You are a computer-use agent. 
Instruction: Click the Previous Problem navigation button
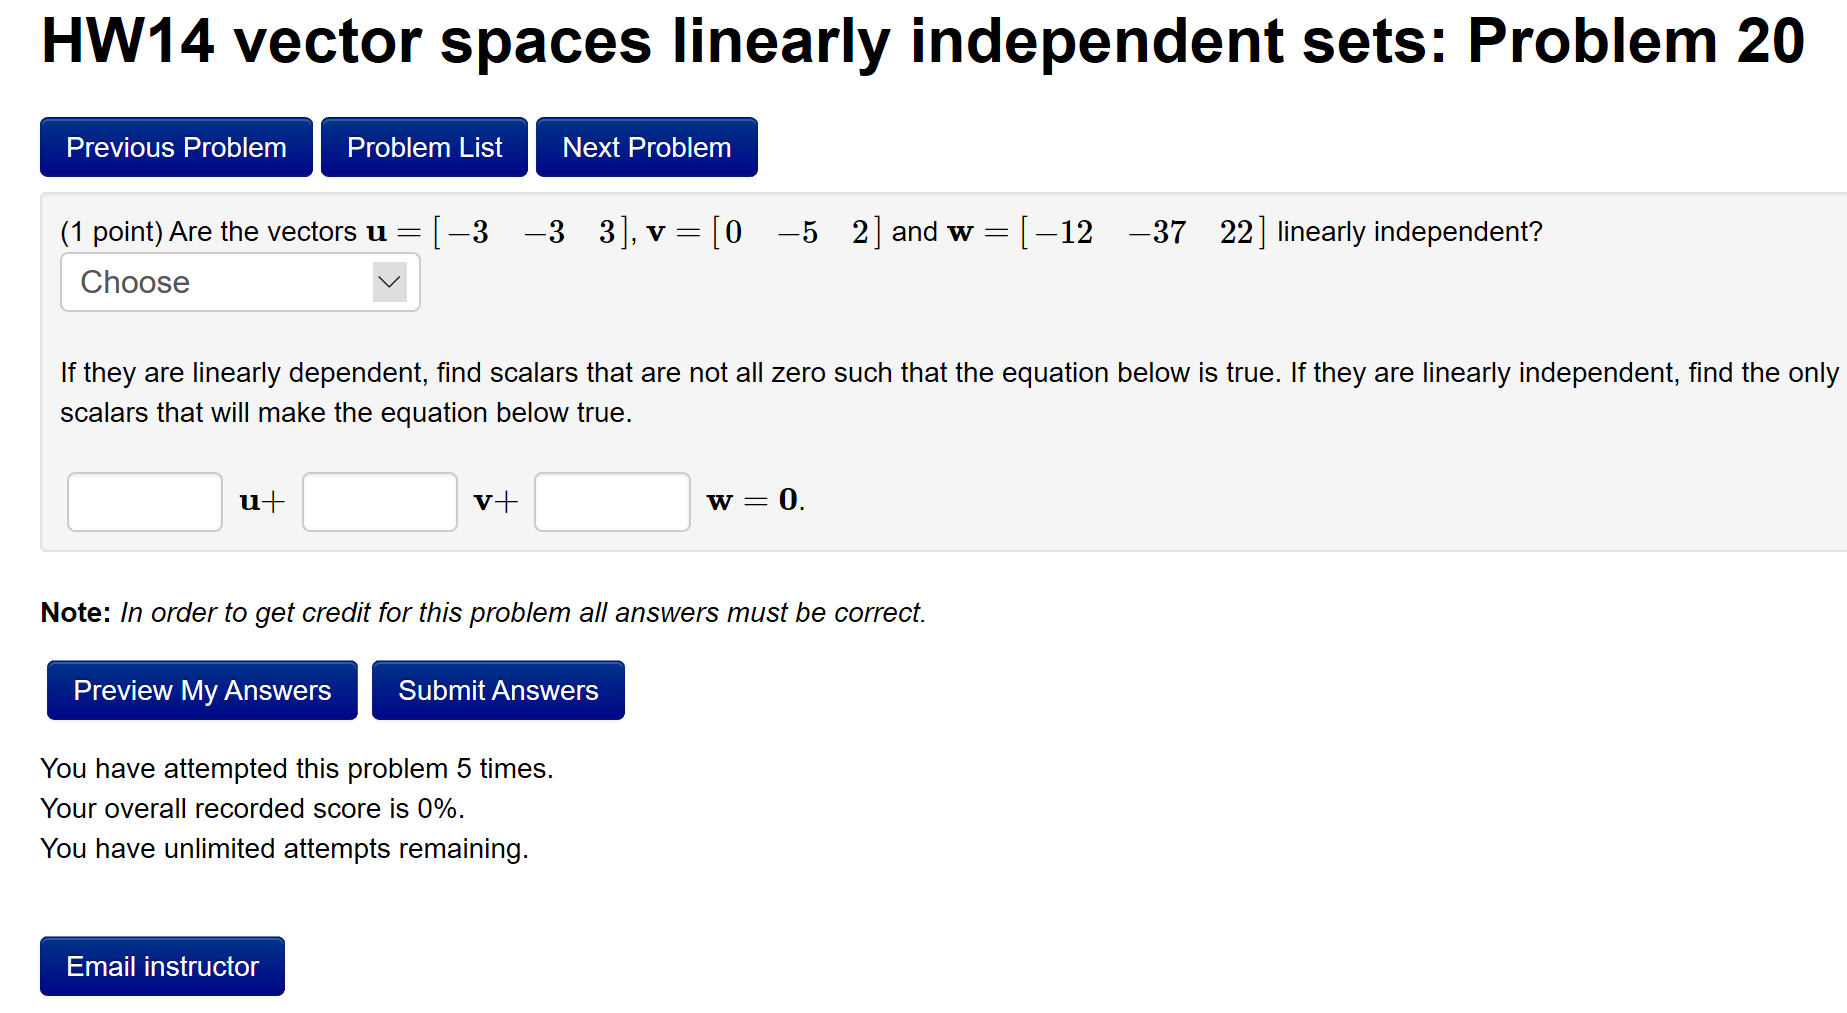coord(175,147)
